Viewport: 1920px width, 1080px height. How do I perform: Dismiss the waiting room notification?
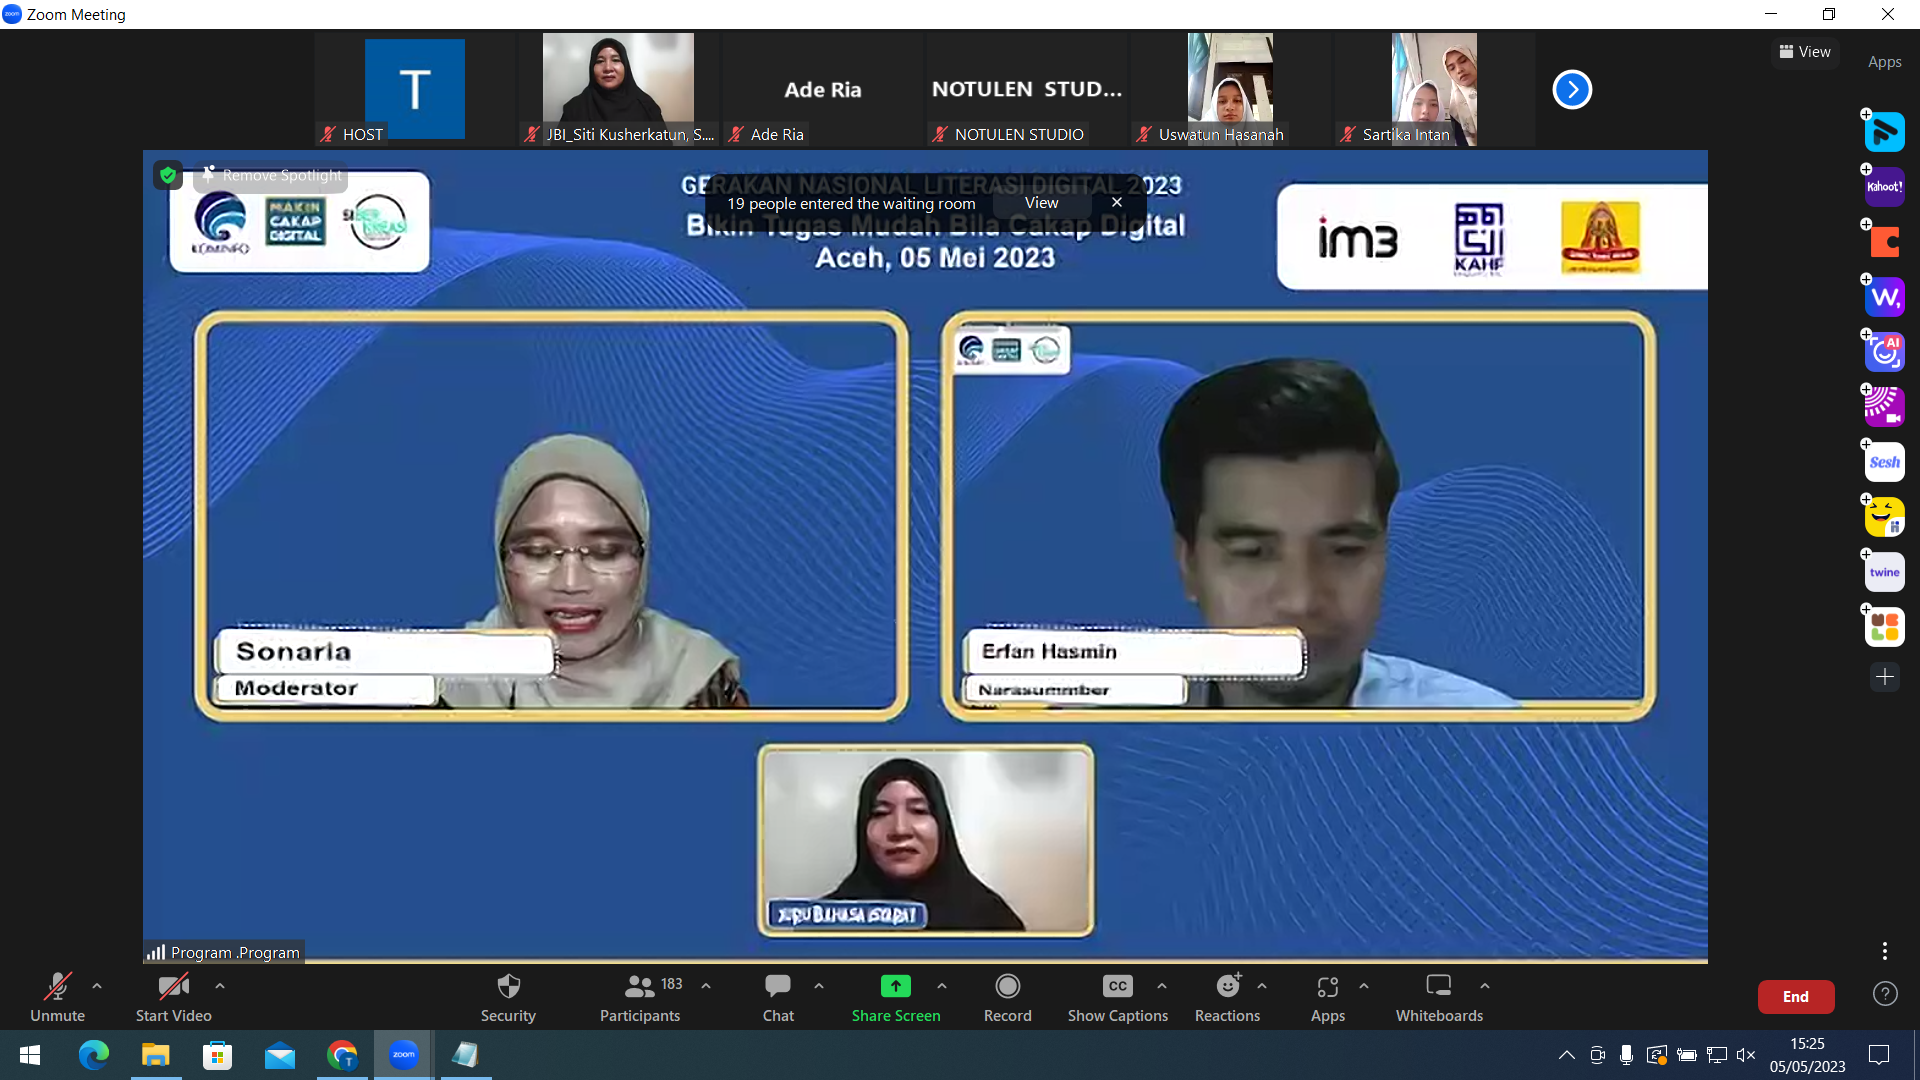click(1117, 202)
